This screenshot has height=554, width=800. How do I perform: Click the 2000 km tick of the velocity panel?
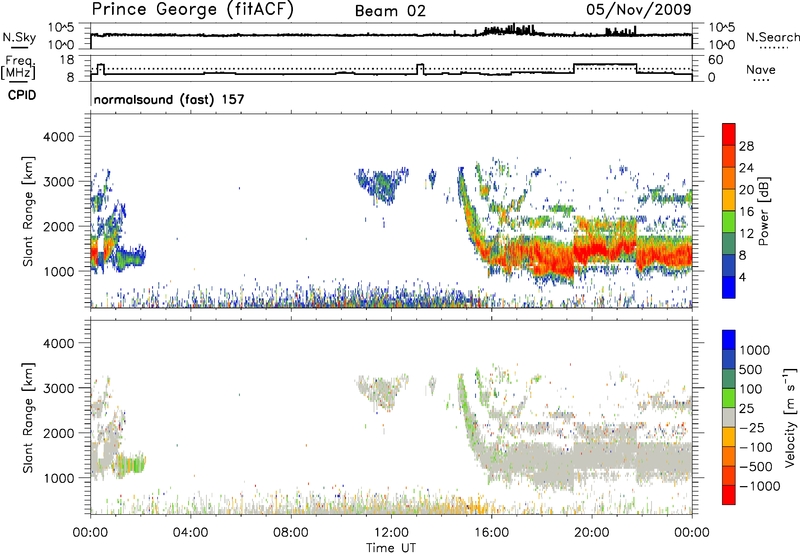[58, 433]
